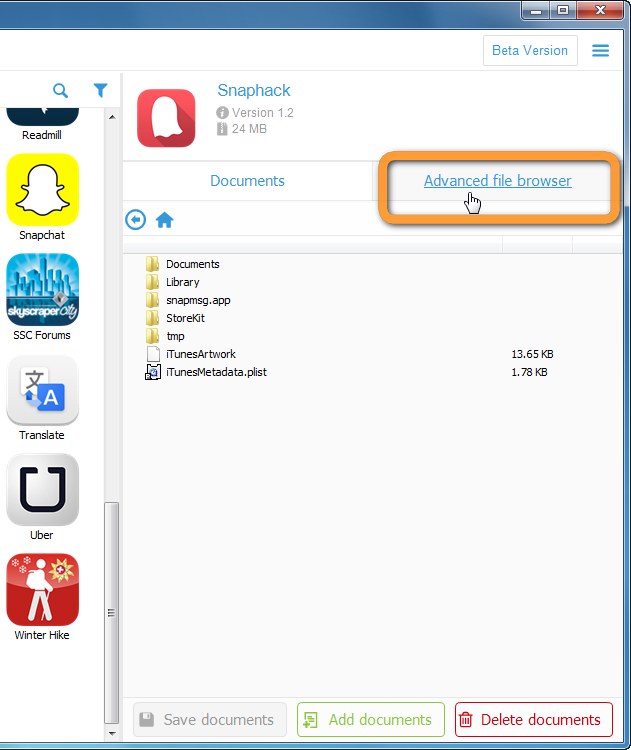Click the version info icon
The width and height of the screenshot is (631, 750).
tap(222, 112)
